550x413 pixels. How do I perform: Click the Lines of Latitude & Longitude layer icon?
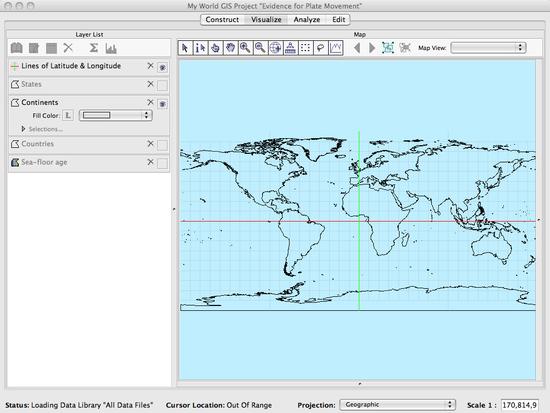(x=15, y=66)
